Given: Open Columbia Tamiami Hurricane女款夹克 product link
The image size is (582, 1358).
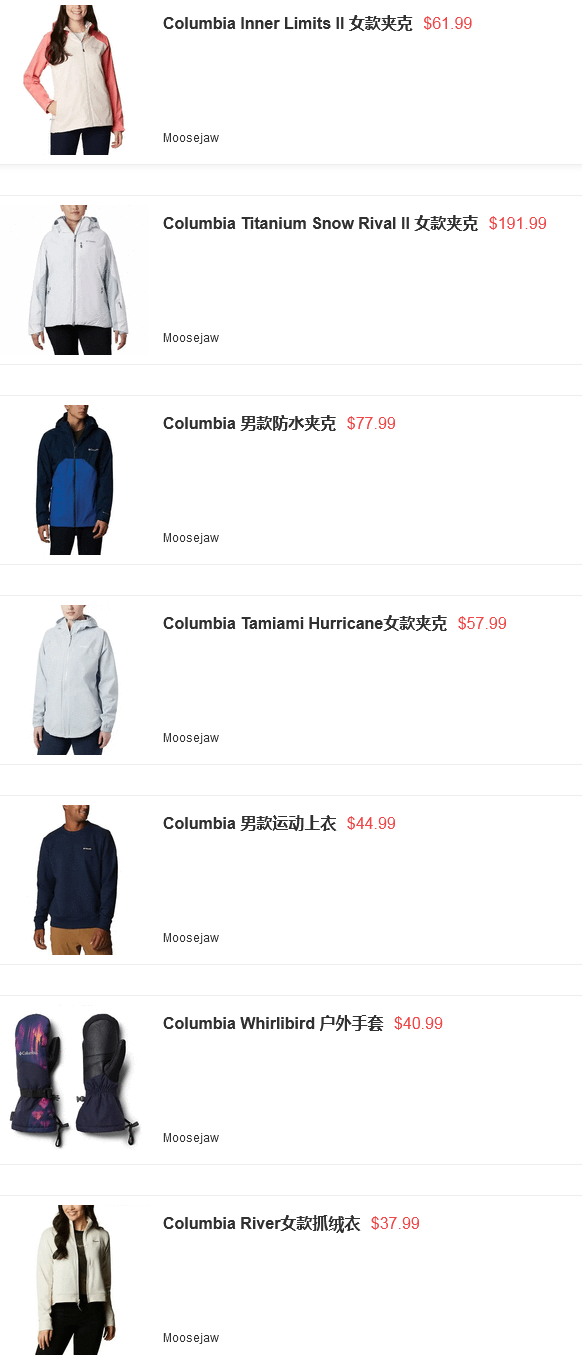Looking at the screenshot, I should pos(305,623).
